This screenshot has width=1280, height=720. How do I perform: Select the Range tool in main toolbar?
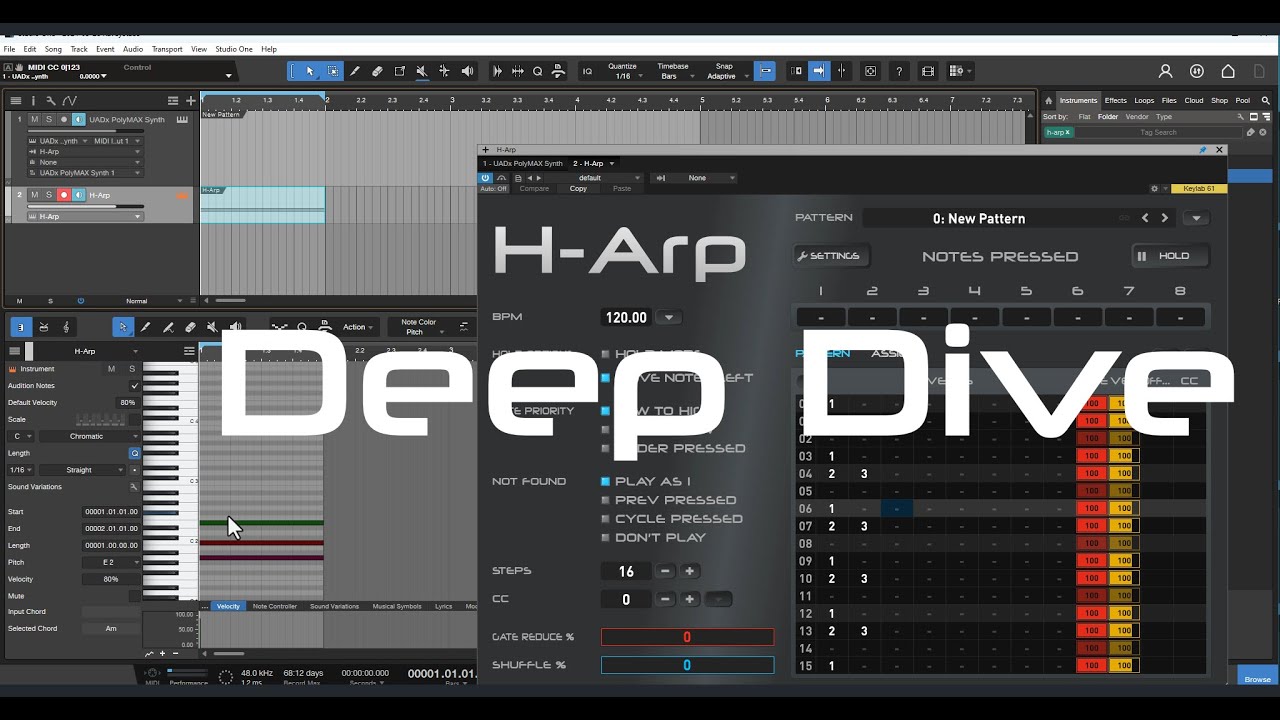coord(333,71)
